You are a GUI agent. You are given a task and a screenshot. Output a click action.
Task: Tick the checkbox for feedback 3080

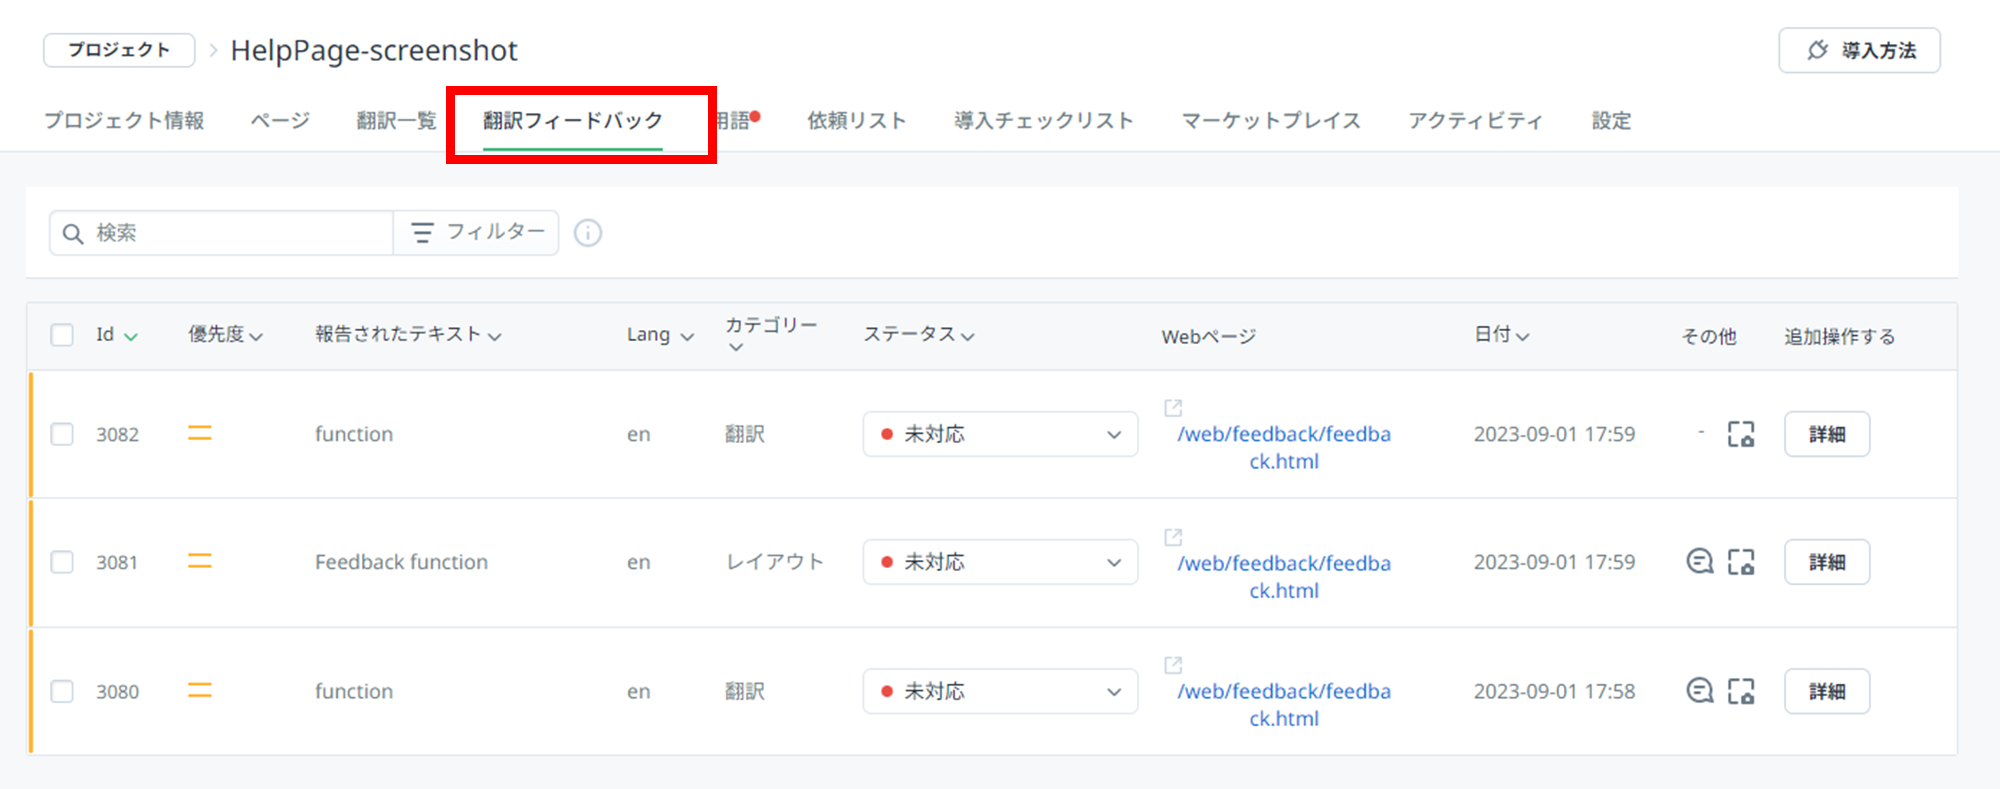point(62,691)
